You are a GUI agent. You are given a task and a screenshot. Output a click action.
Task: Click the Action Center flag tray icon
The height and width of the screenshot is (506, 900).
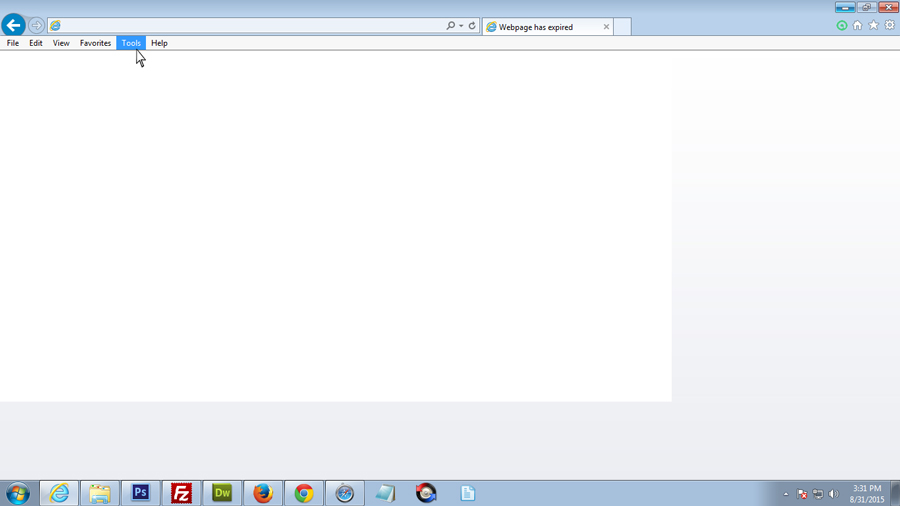802,494
